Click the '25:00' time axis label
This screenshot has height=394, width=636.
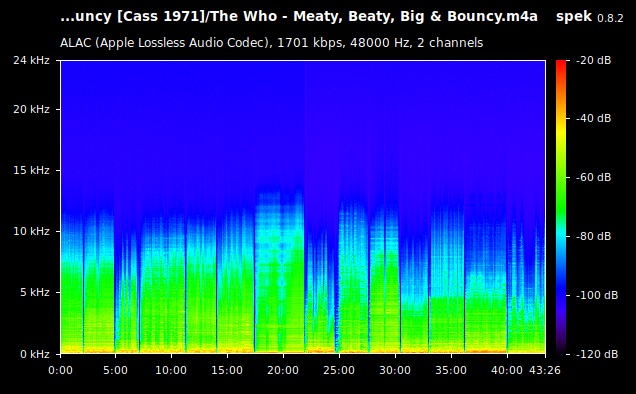[x=339, y=370]
